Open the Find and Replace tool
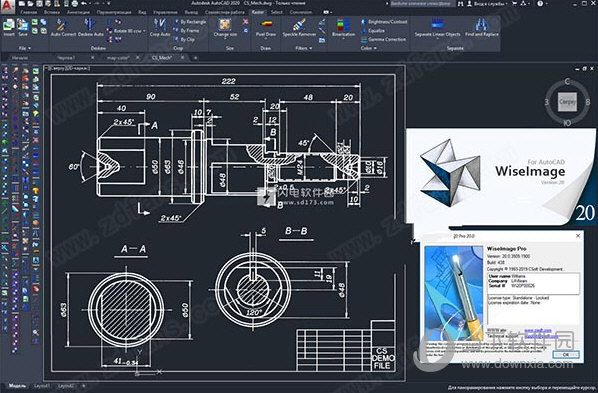Image resolution: width=598 pixels, height=393 pixels. [482, 27]
